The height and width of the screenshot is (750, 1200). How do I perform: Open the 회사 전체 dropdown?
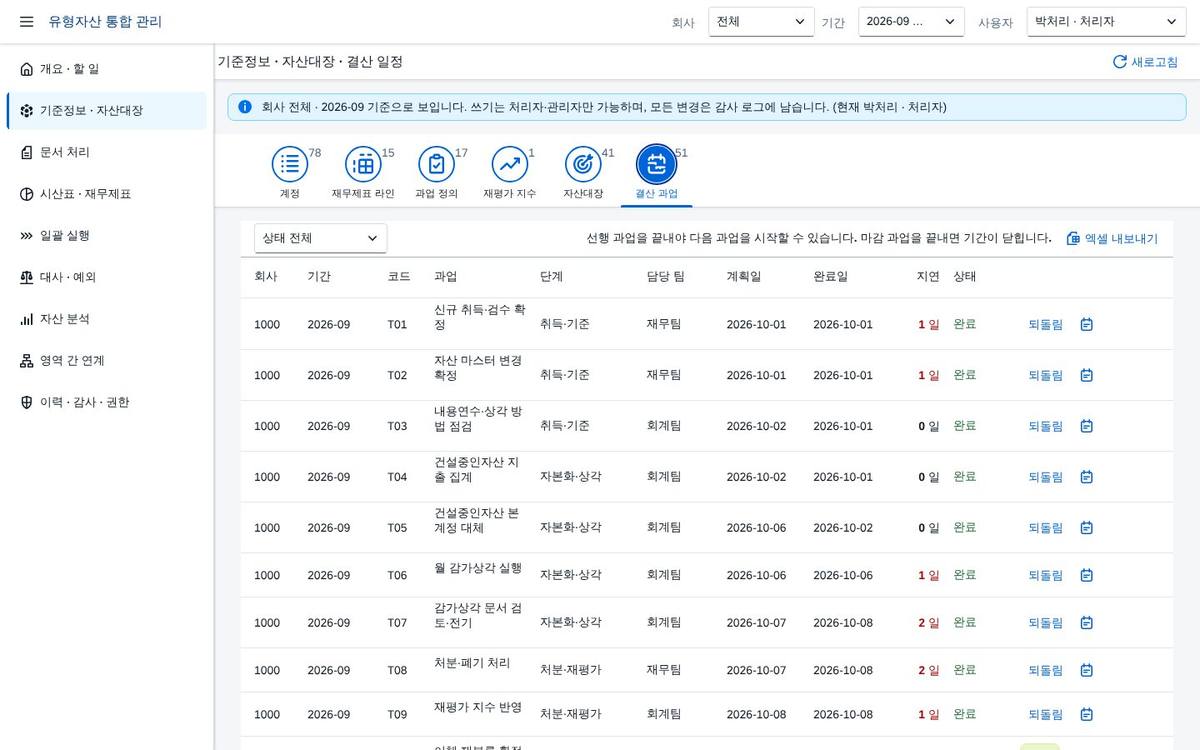click(761, 22)
